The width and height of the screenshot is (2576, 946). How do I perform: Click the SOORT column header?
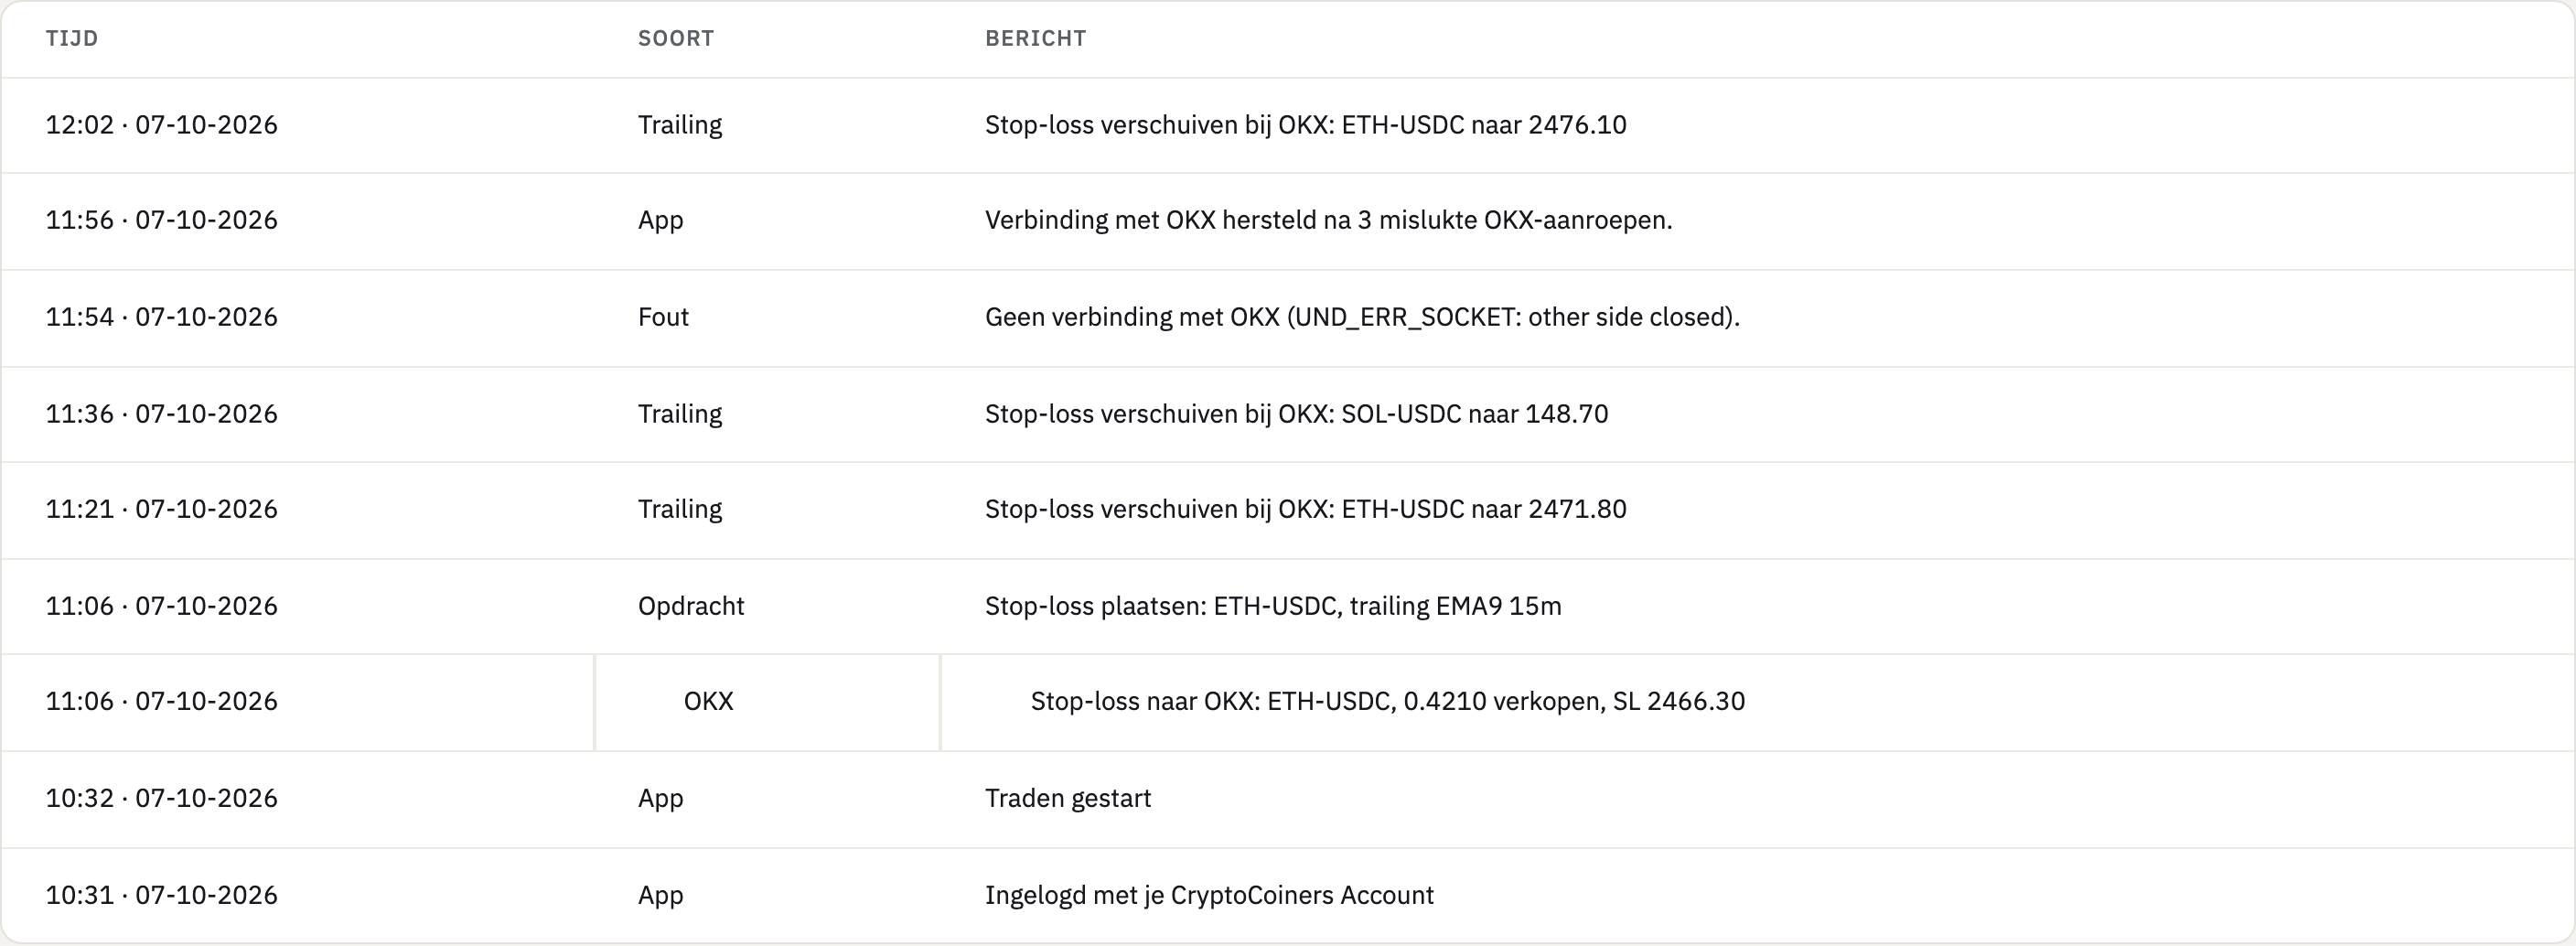point(676,38)
